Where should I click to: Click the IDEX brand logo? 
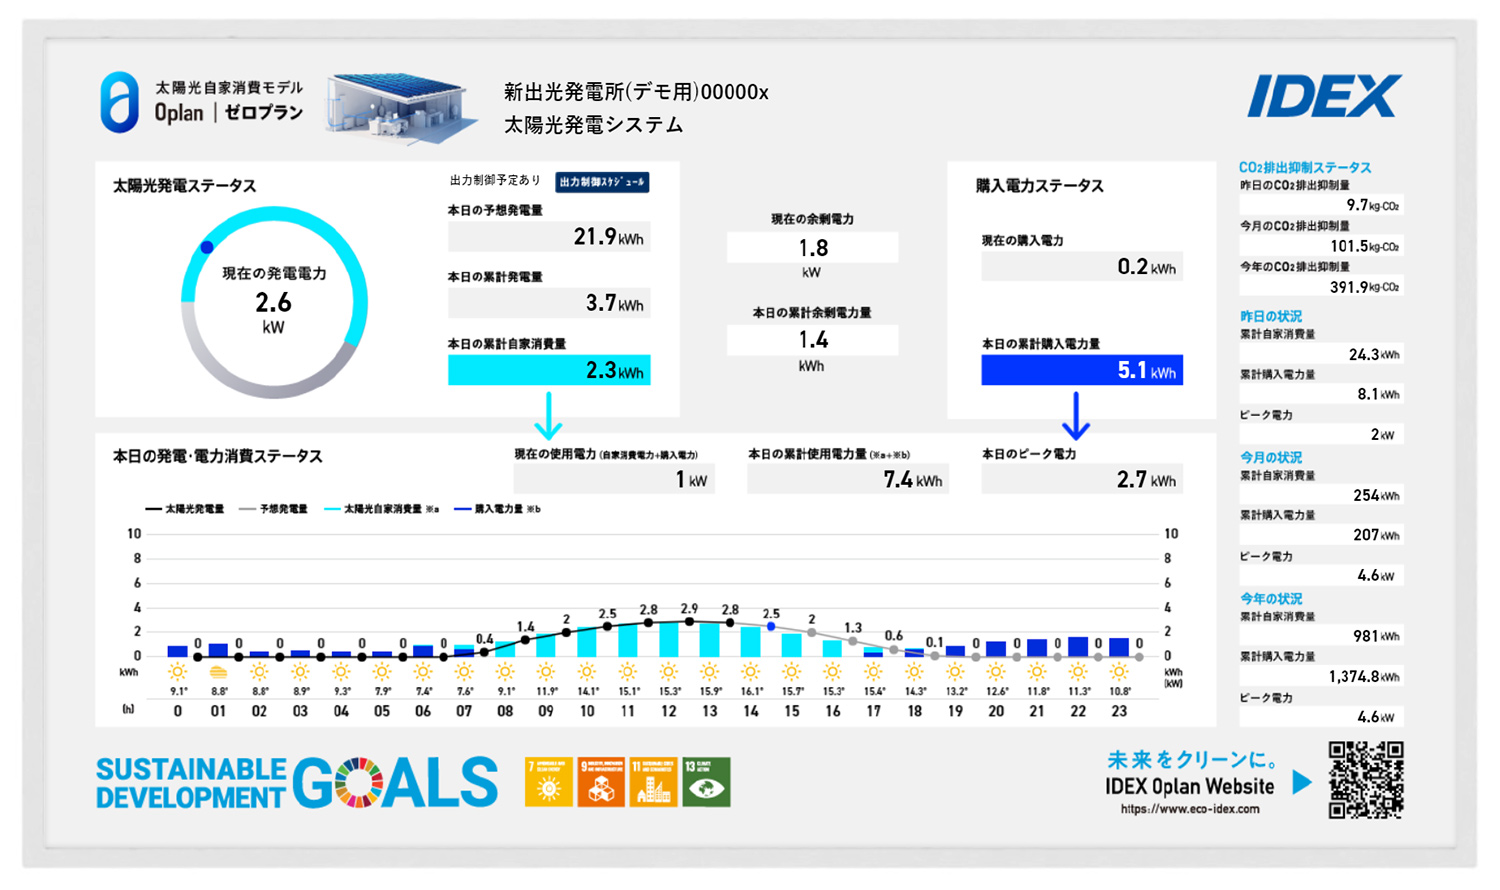coord(1324,97)
